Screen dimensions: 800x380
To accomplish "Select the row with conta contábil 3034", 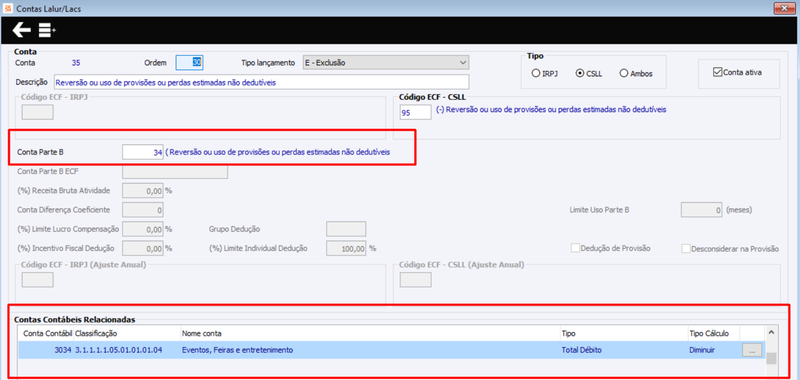I will coord(392,350).
